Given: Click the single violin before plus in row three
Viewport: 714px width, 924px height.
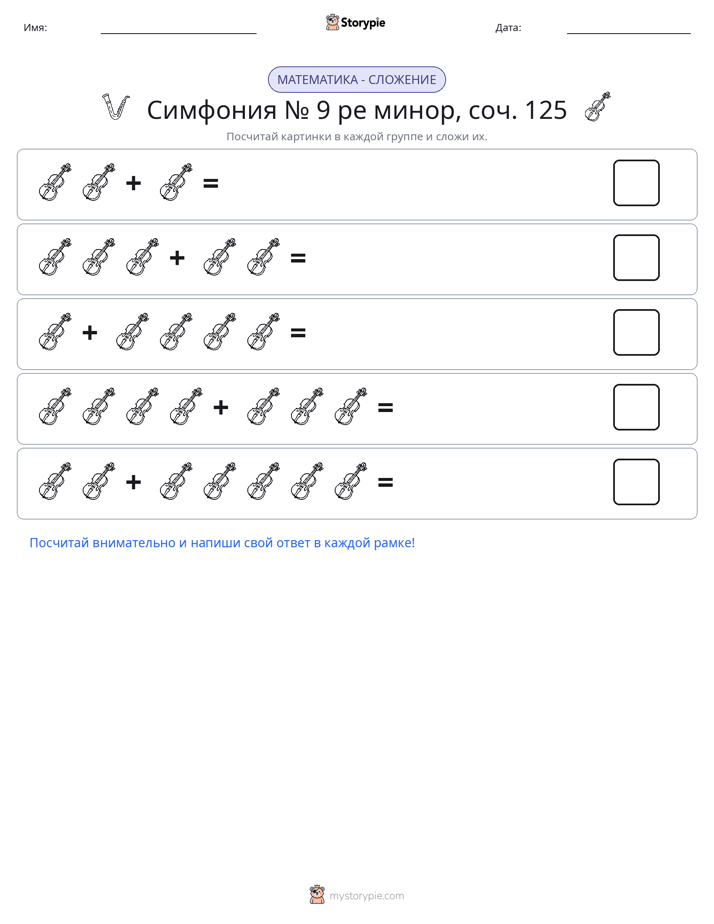Looking at the screenshot, I should 55,332.
